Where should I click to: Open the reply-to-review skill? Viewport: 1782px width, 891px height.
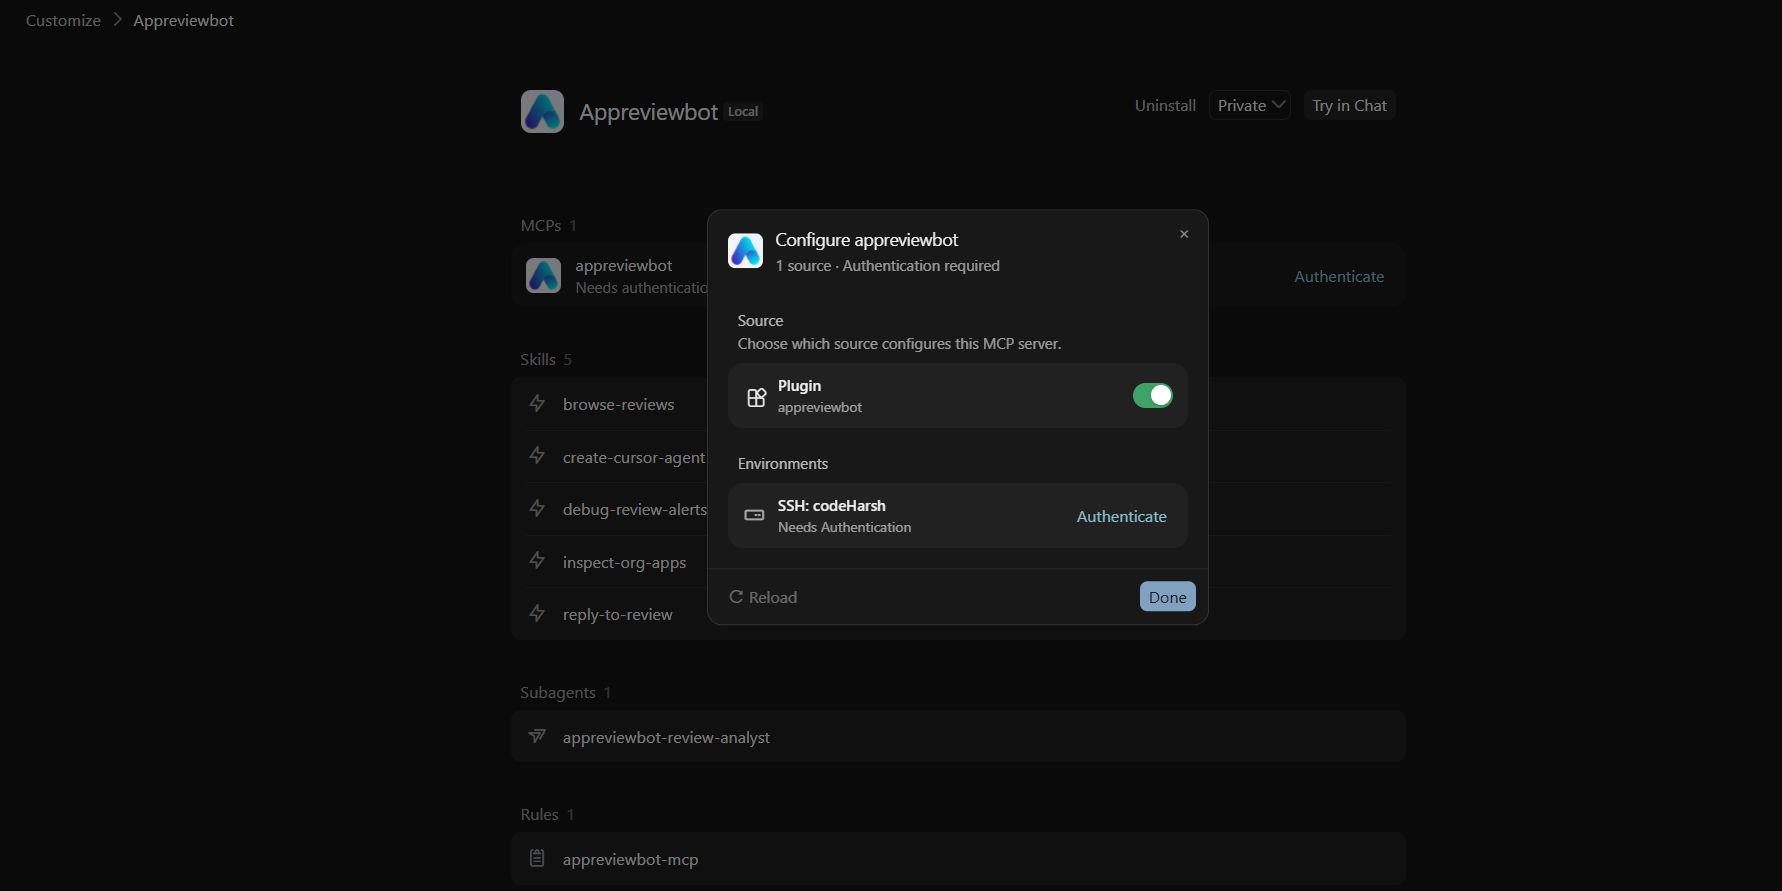(617, 614)
